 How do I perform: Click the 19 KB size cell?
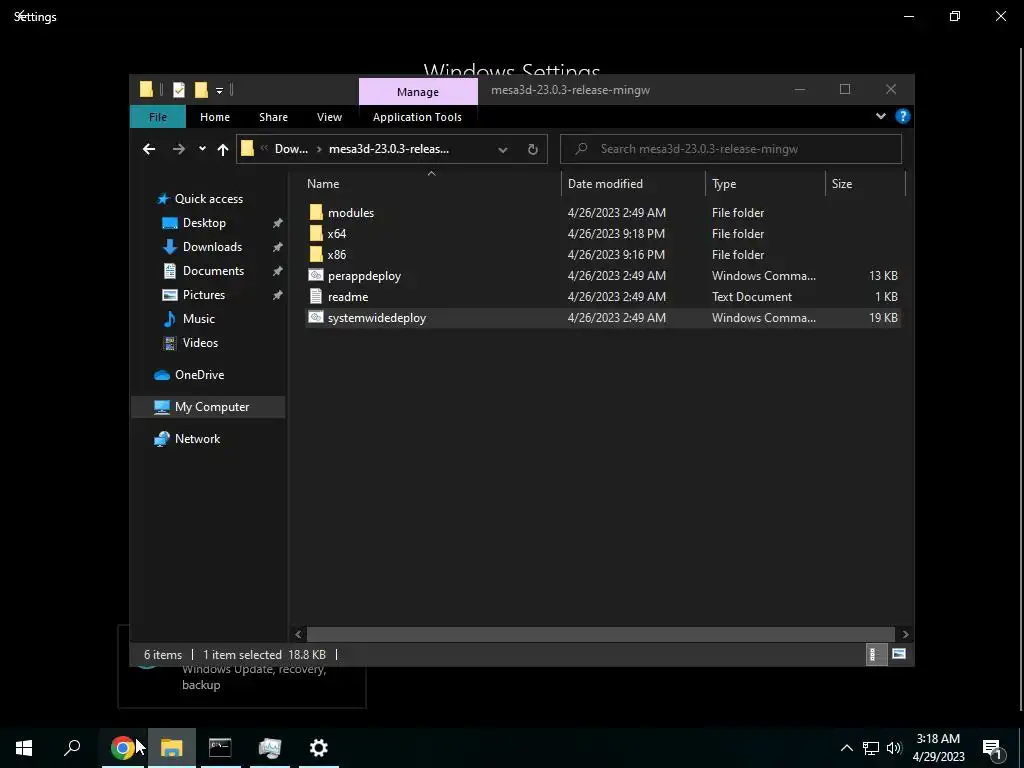point(883,317)
